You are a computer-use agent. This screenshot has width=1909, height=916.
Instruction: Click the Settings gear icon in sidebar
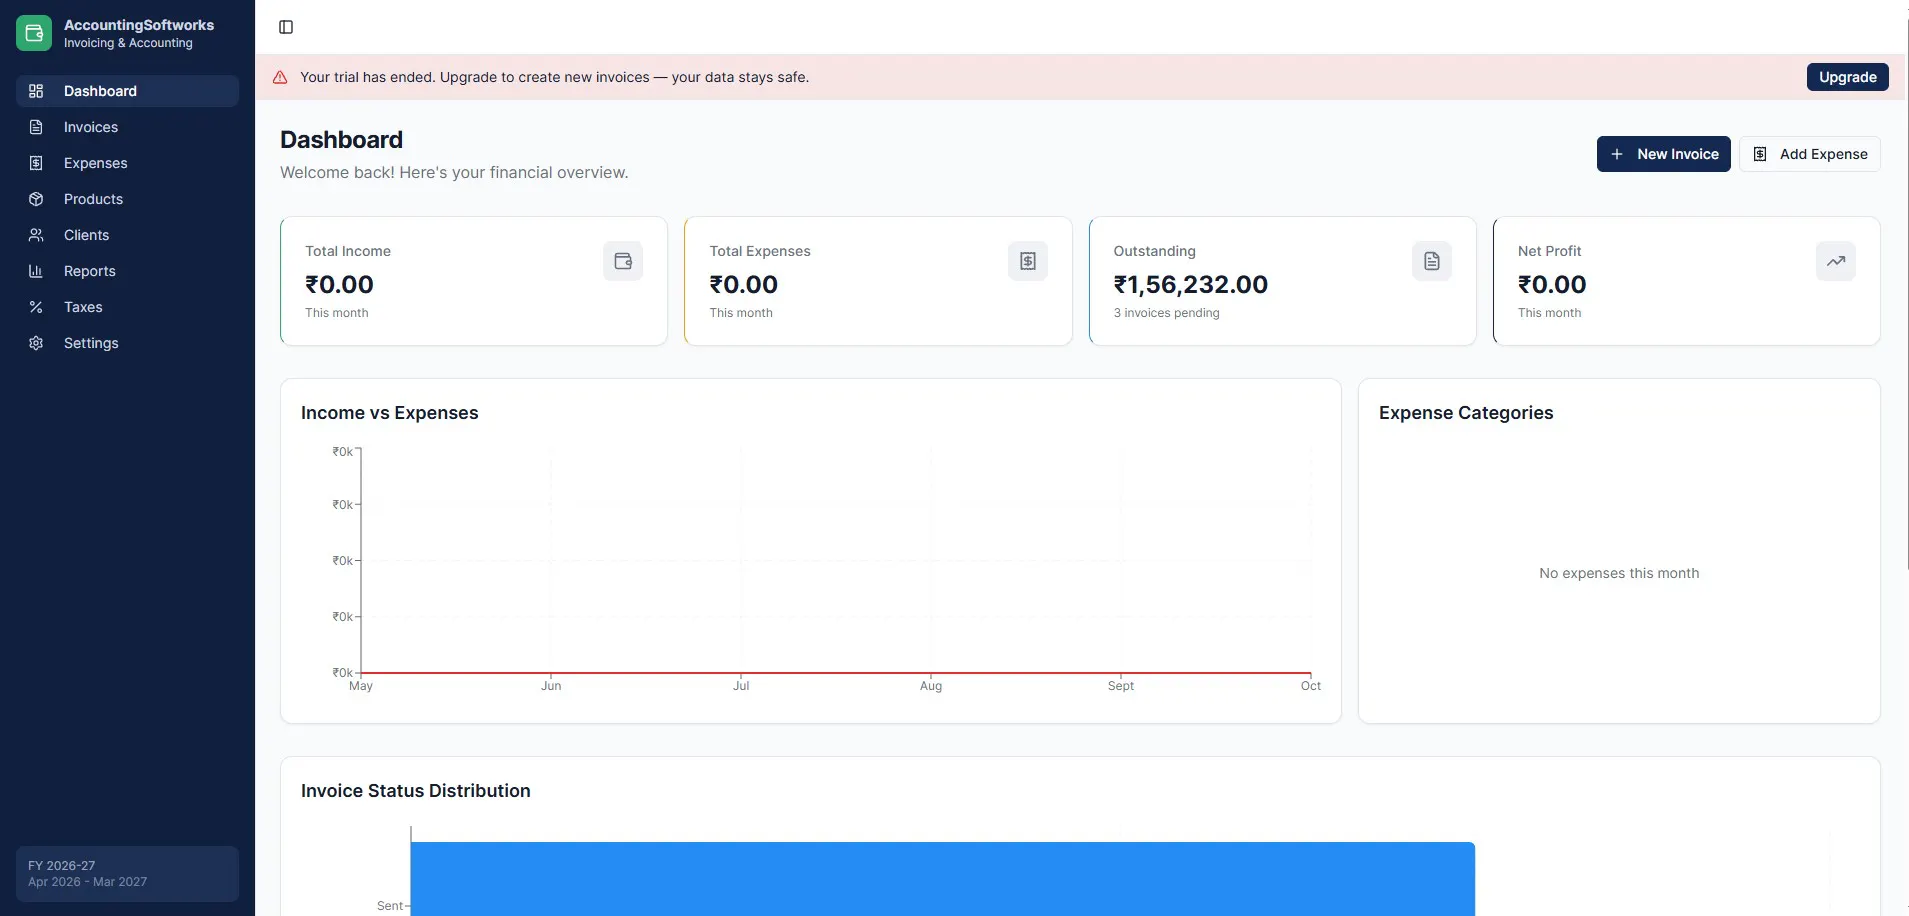point(36,343)
